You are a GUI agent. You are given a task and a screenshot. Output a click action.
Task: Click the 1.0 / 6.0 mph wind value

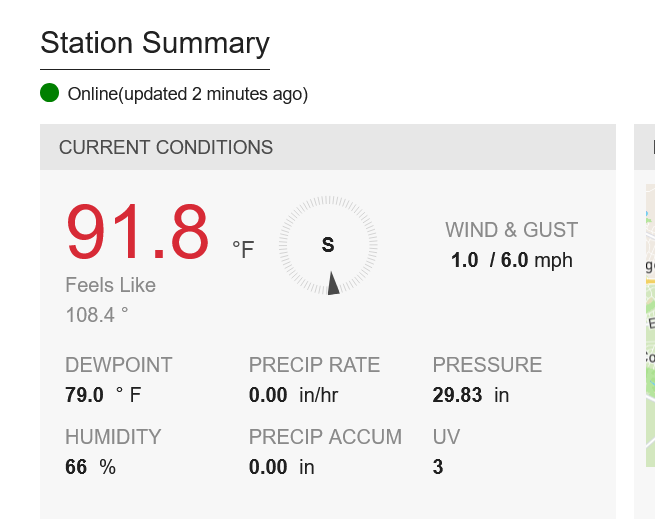[511, 260]
